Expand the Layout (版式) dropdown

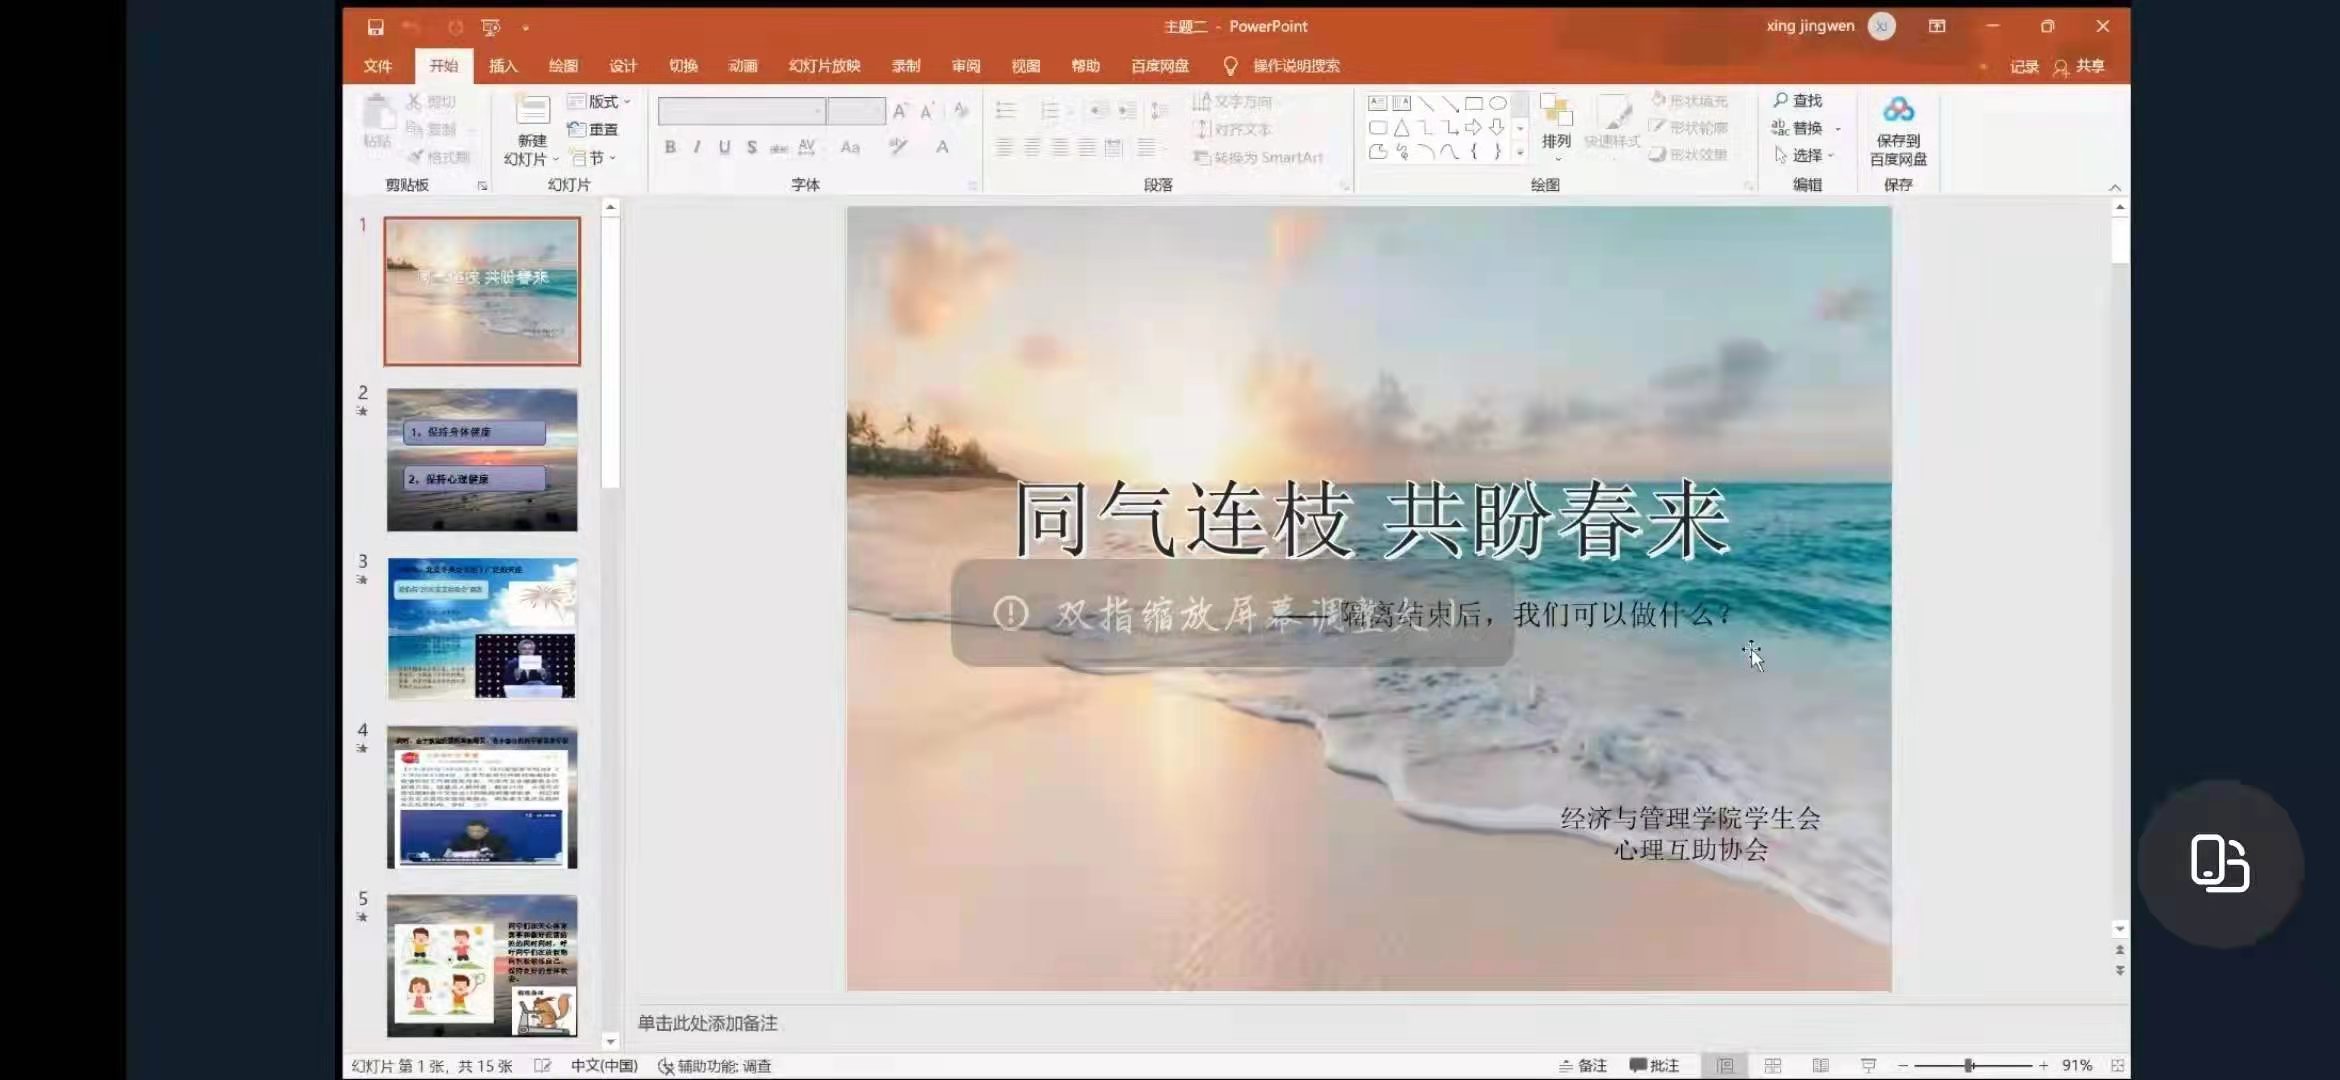pos(600,102)
